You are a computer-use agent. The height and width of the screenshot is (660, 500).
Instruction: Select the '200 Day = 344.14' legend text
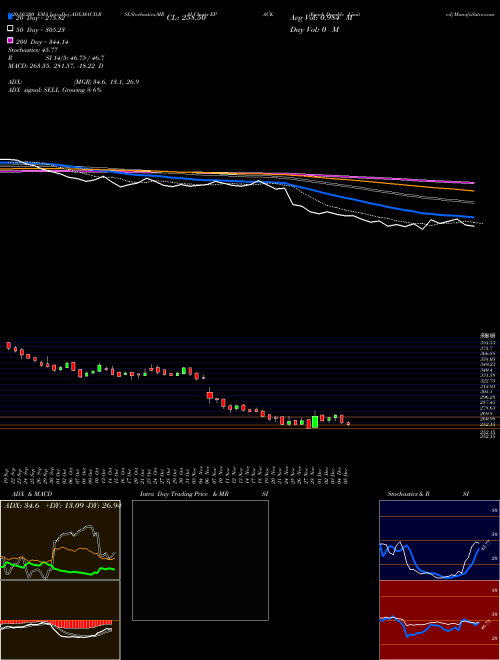(42, 42)
